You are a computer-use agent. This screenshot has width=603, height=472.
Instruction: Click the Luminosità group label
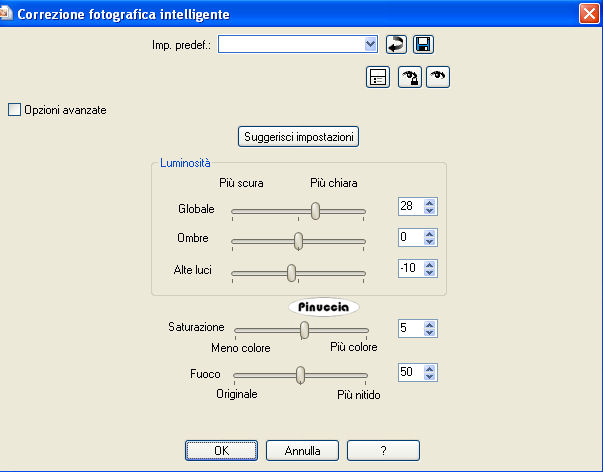pyautogui.click(x=185, y=163)
